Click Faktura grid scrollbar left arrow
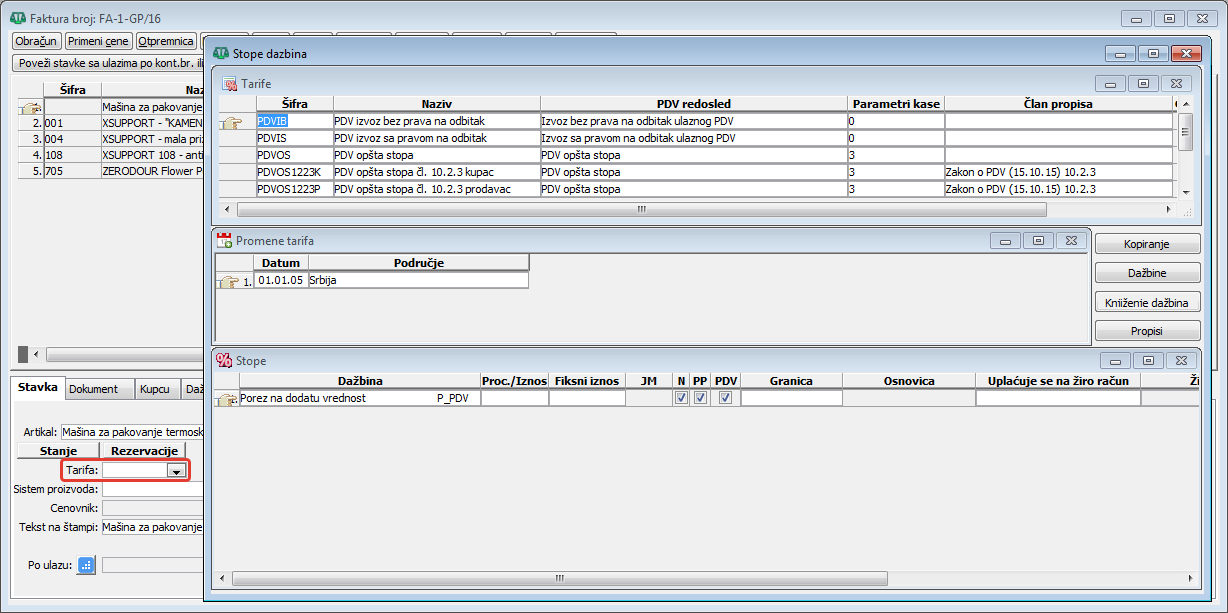The image size is (1228, 613). [37, 354]
